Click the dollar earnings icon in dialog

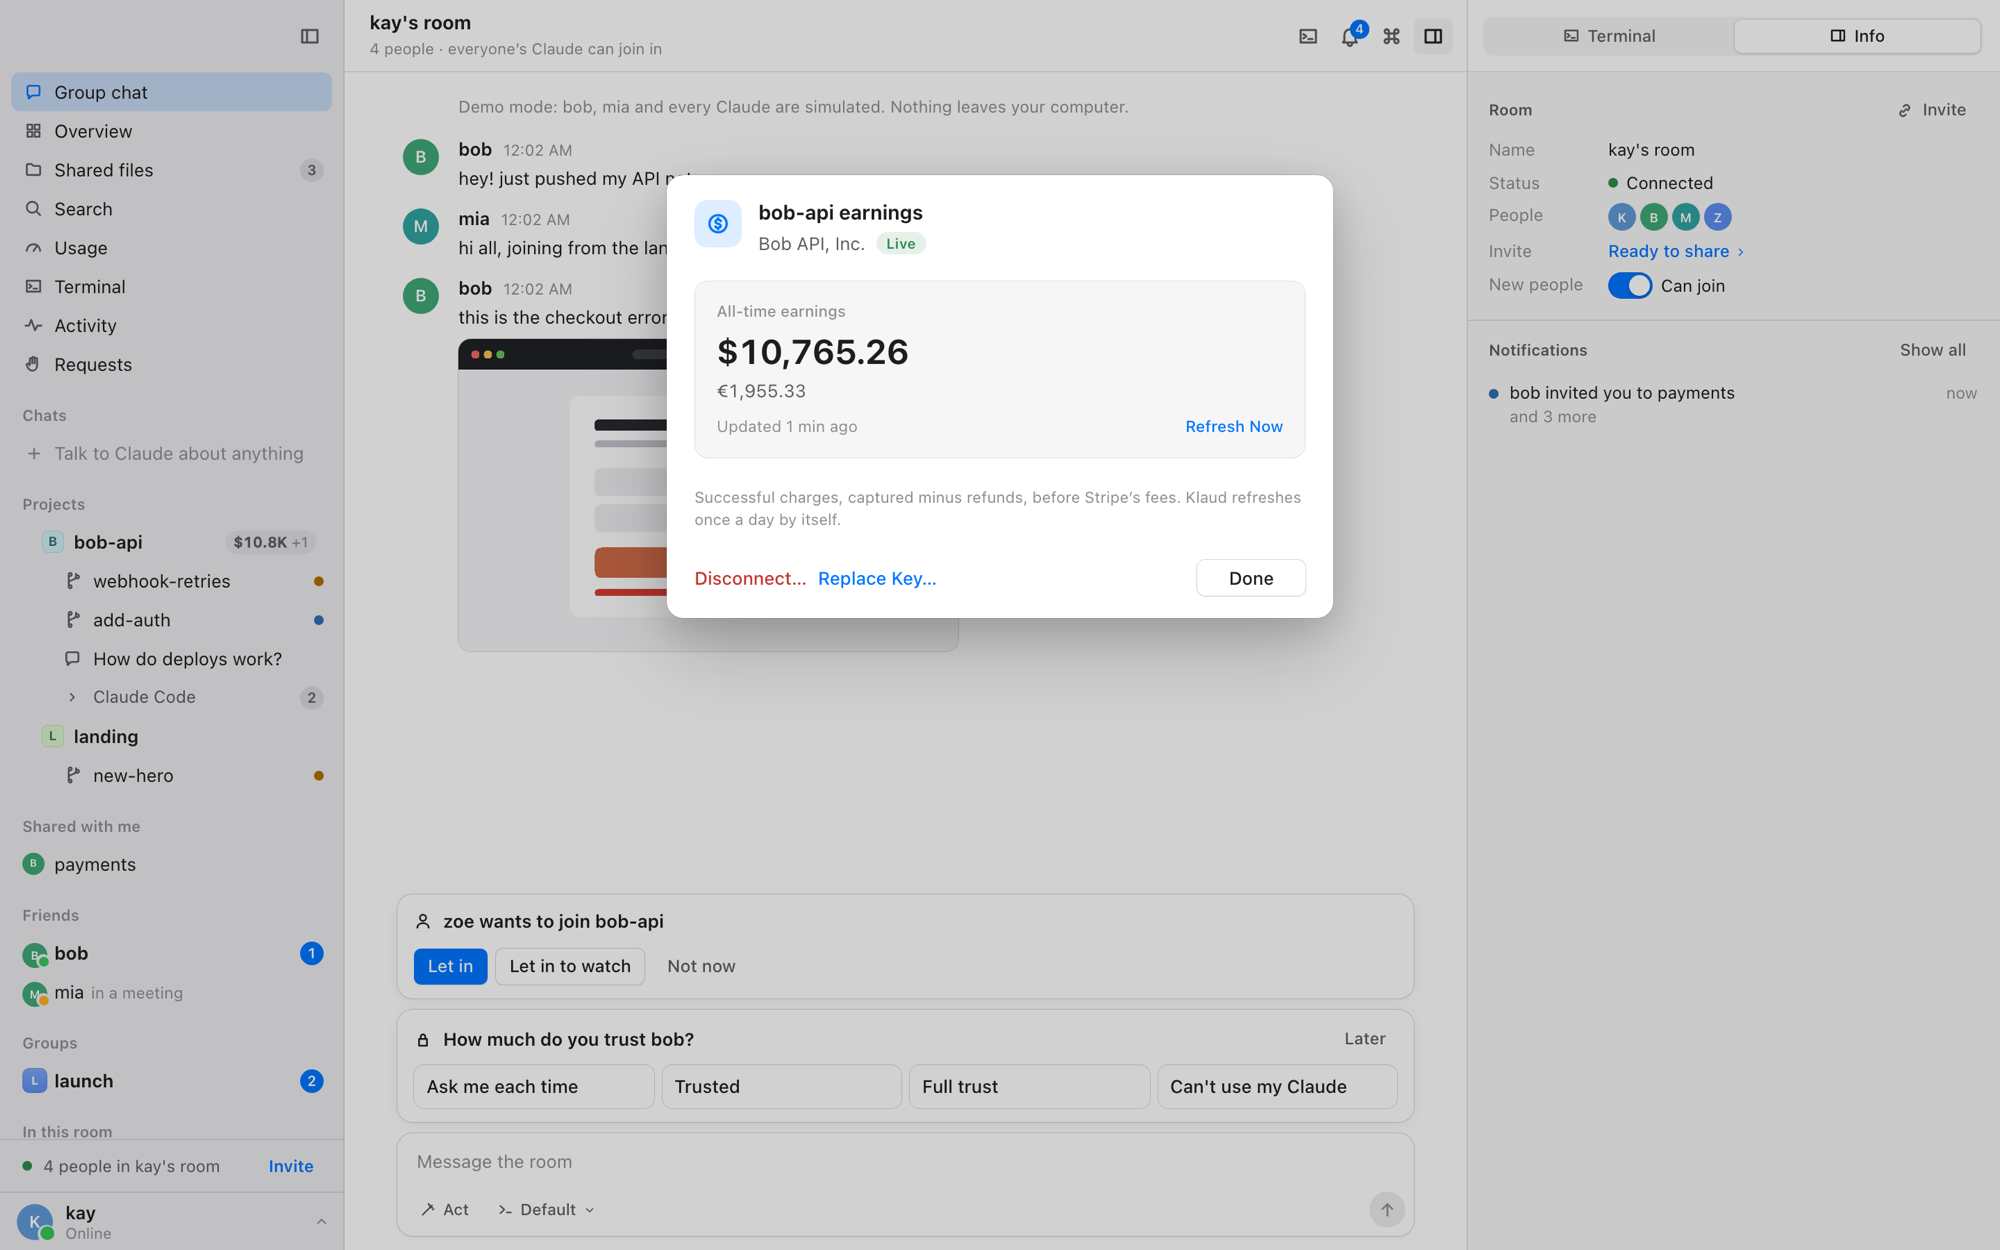pos(718,223)
